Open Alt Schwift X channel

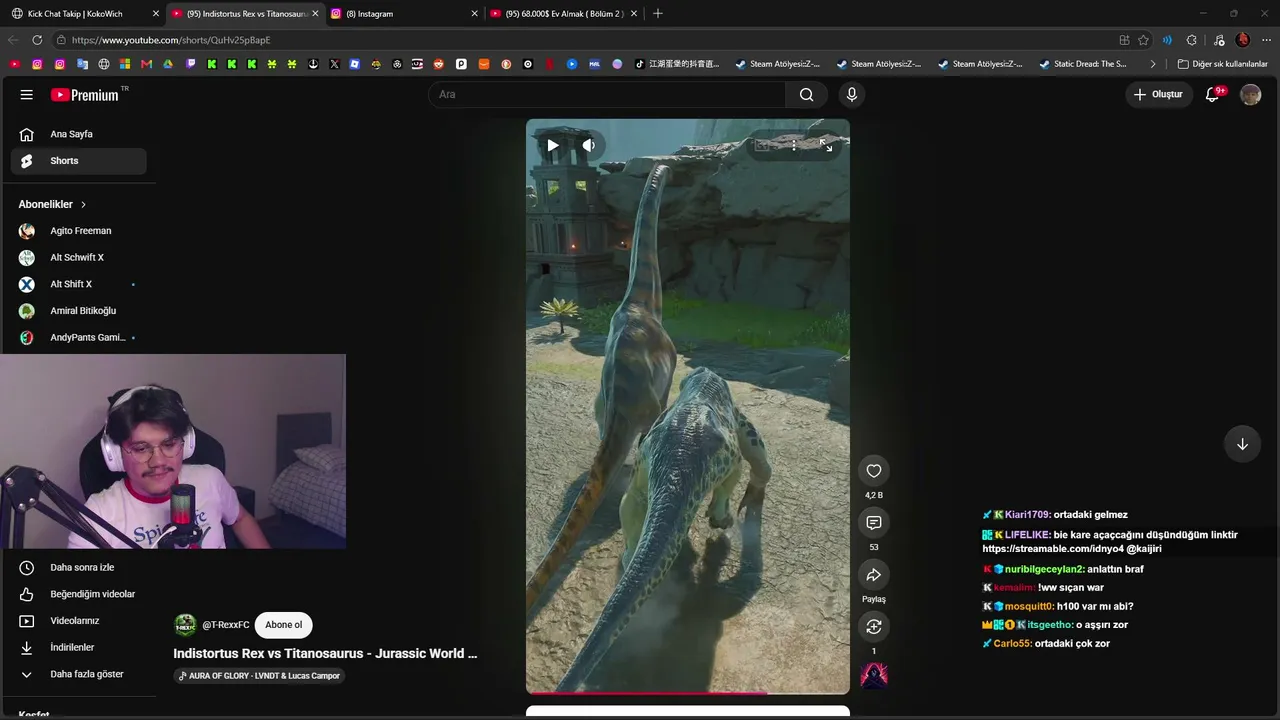point(78,258)
